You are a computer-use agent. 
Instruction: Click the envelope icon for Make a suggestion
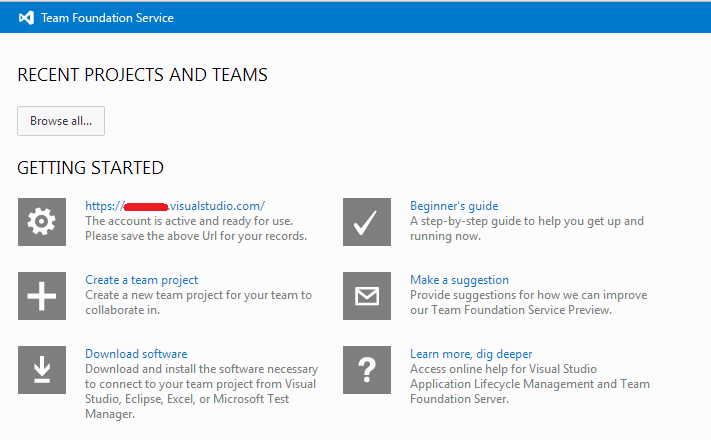[367, 296]
